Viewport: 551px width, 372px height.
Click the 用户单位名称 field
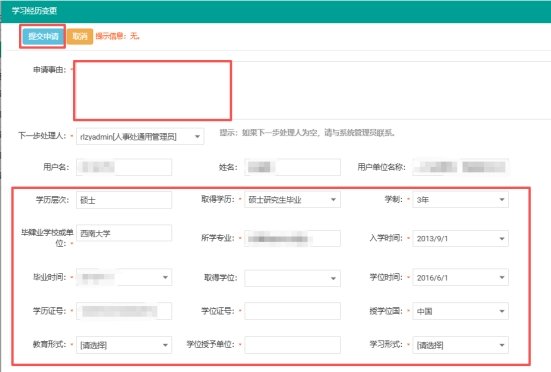pos(460,167)
